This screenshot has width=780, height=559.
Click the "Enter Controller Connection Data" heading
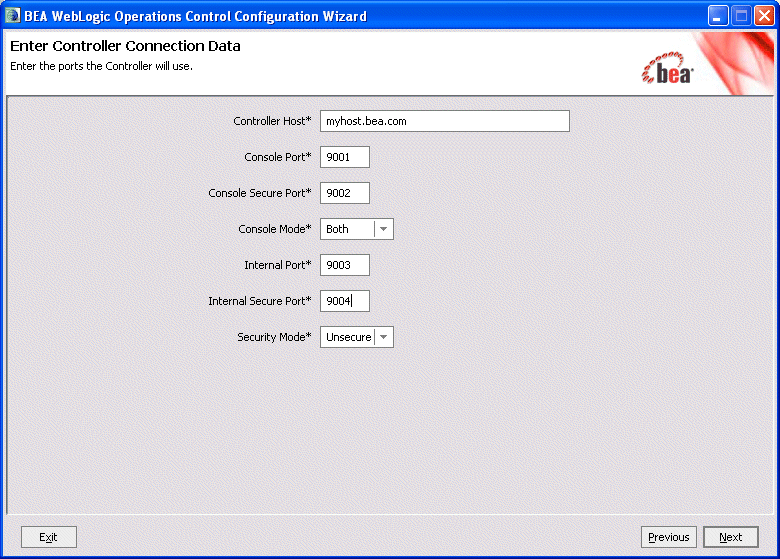[x=125, y=46]
